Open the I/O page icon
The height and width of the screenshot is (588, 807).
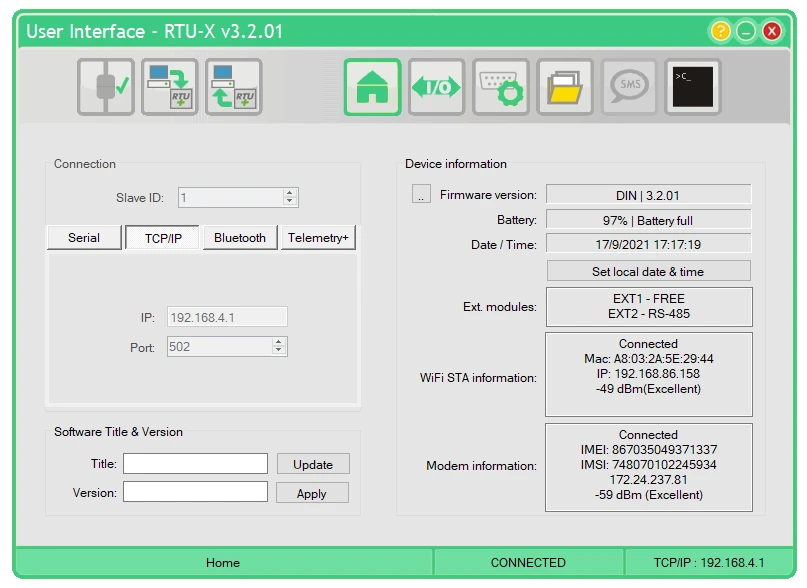pos(436,87)
